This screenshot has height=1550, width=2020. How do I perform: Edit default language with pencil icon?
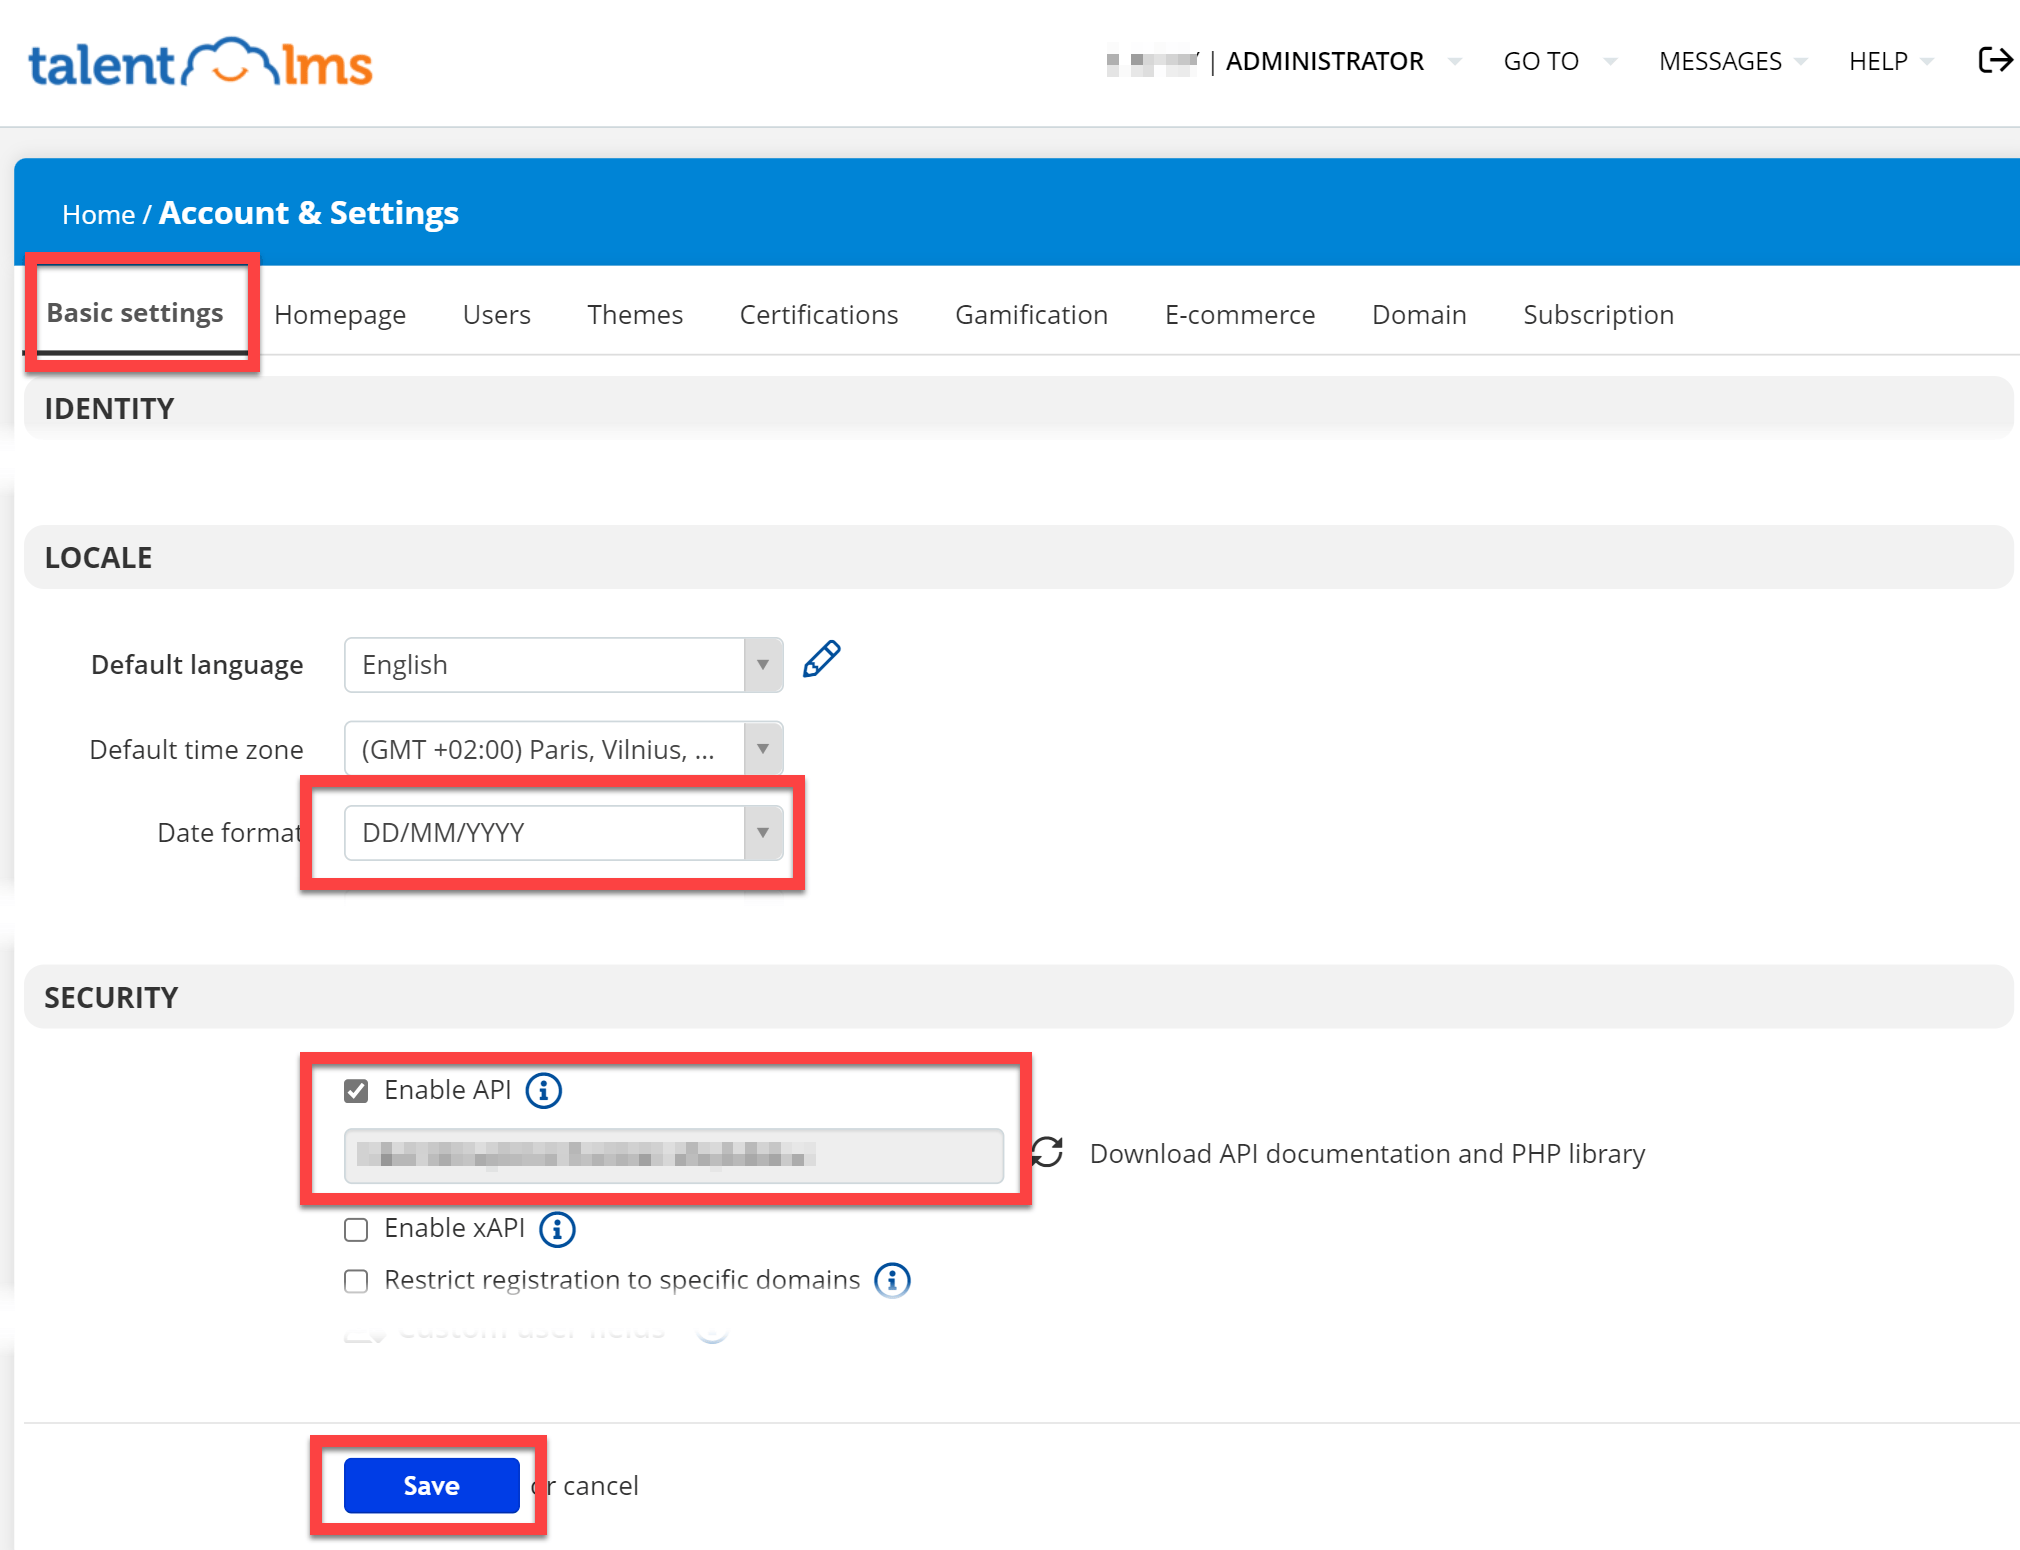click(821, 660)
